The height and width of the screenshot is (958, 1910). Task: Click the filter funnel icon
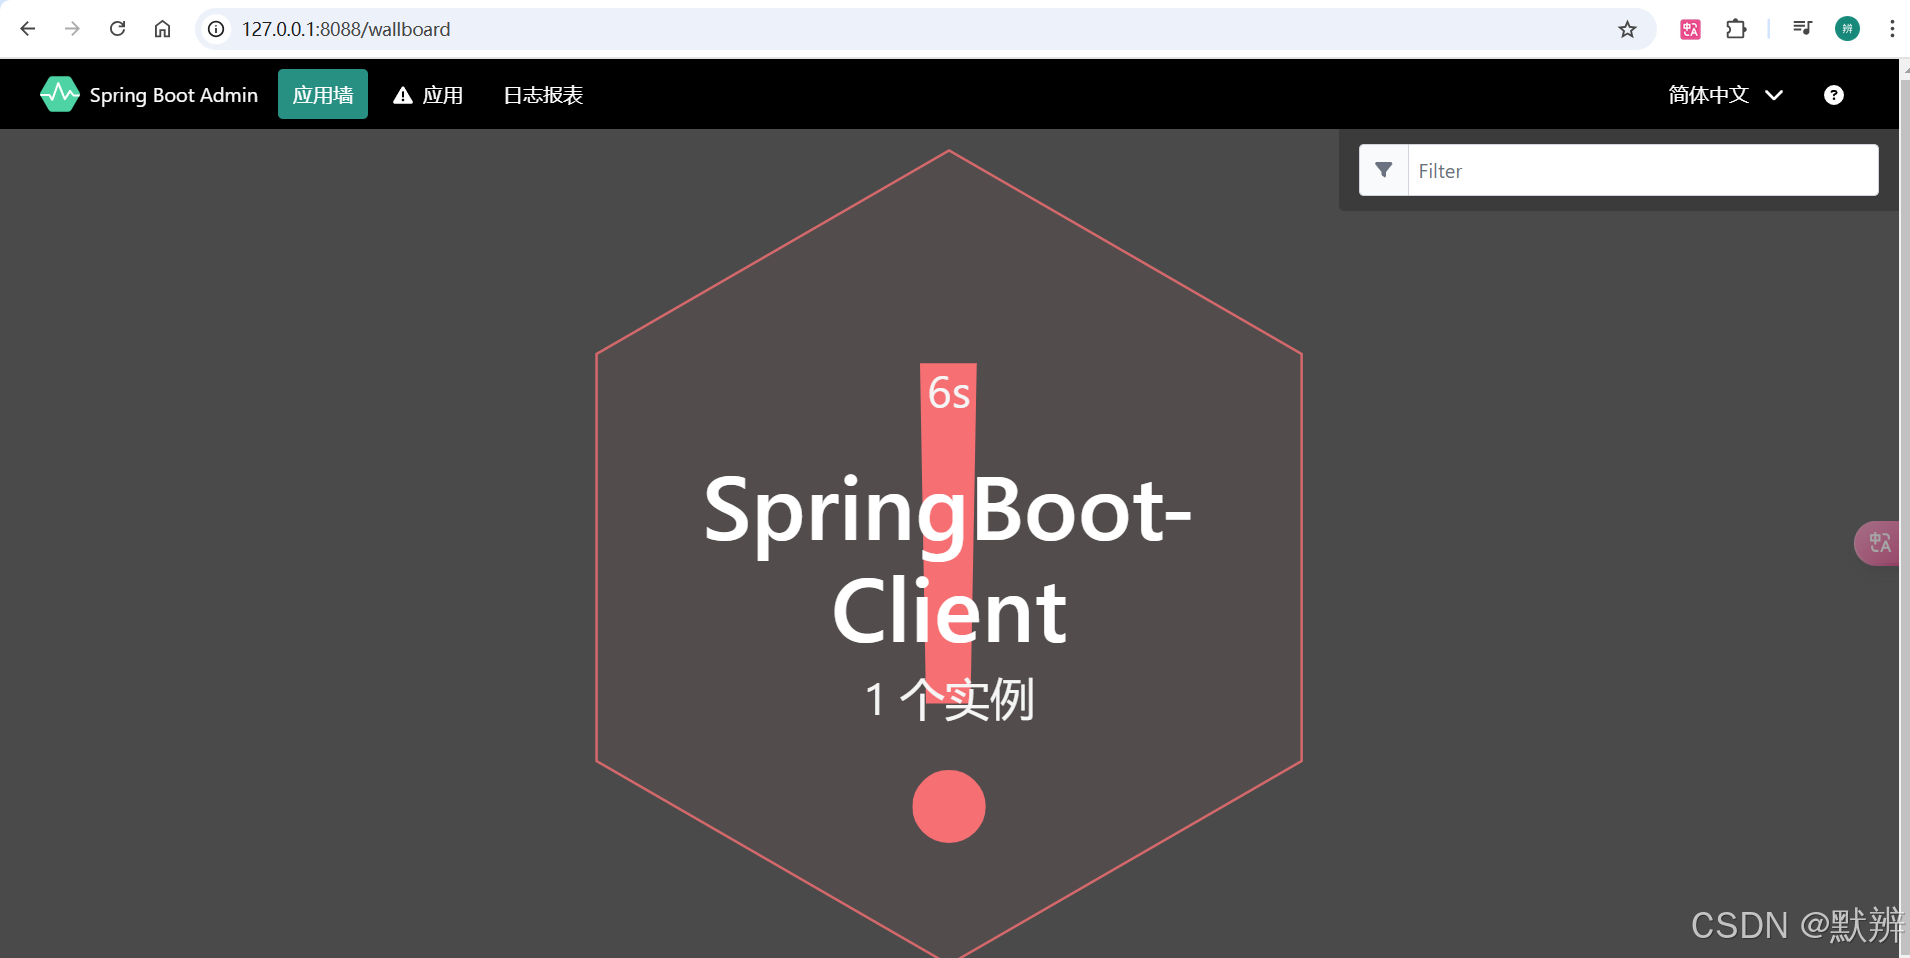pyautogui.click(x=1385, y=170)
